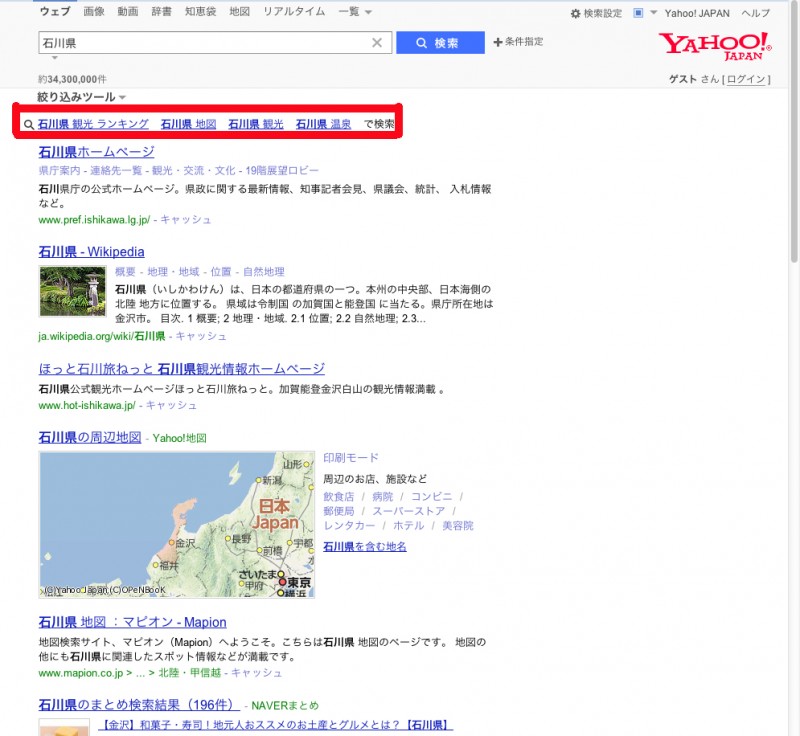Switch to the 画像 search tab
This screenshot has width=800, height=736.
click(94, 12)
